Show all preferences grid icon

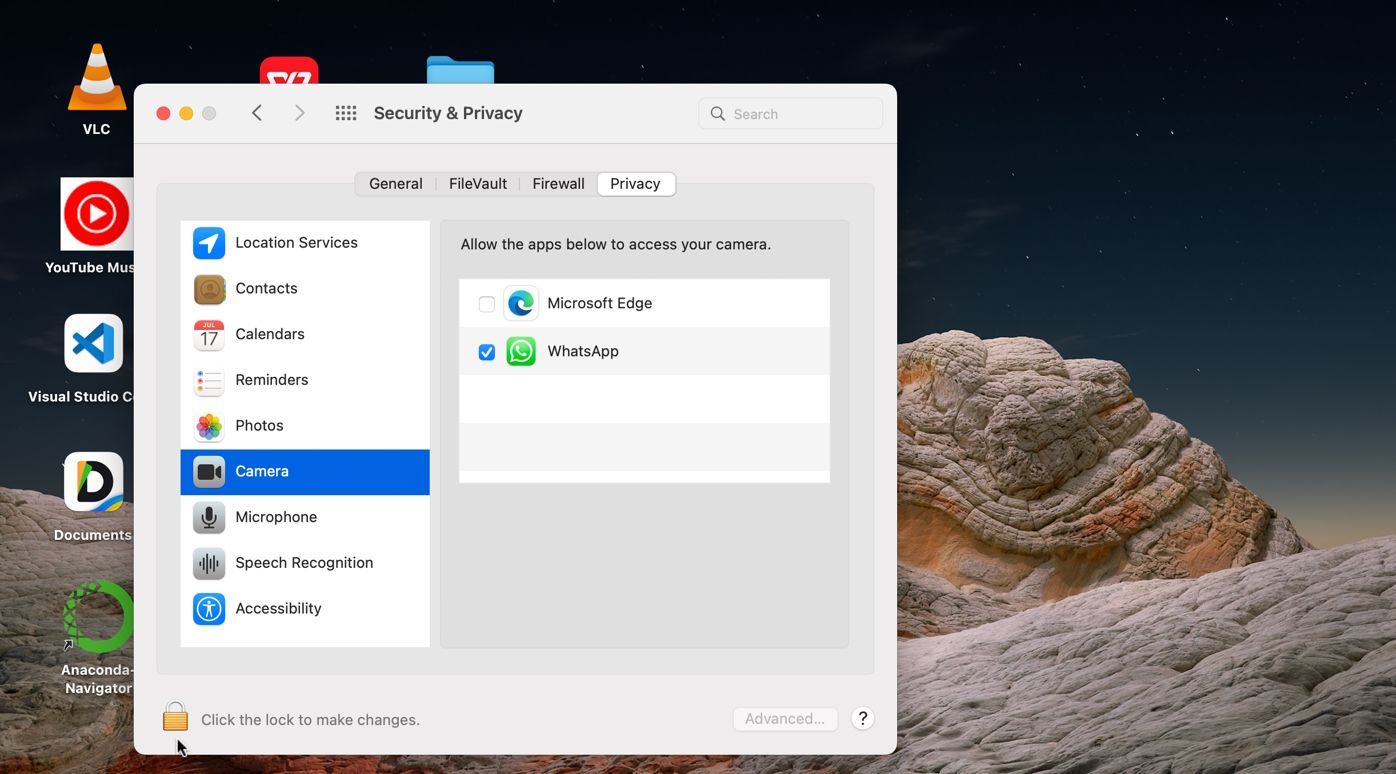(346, 114)
